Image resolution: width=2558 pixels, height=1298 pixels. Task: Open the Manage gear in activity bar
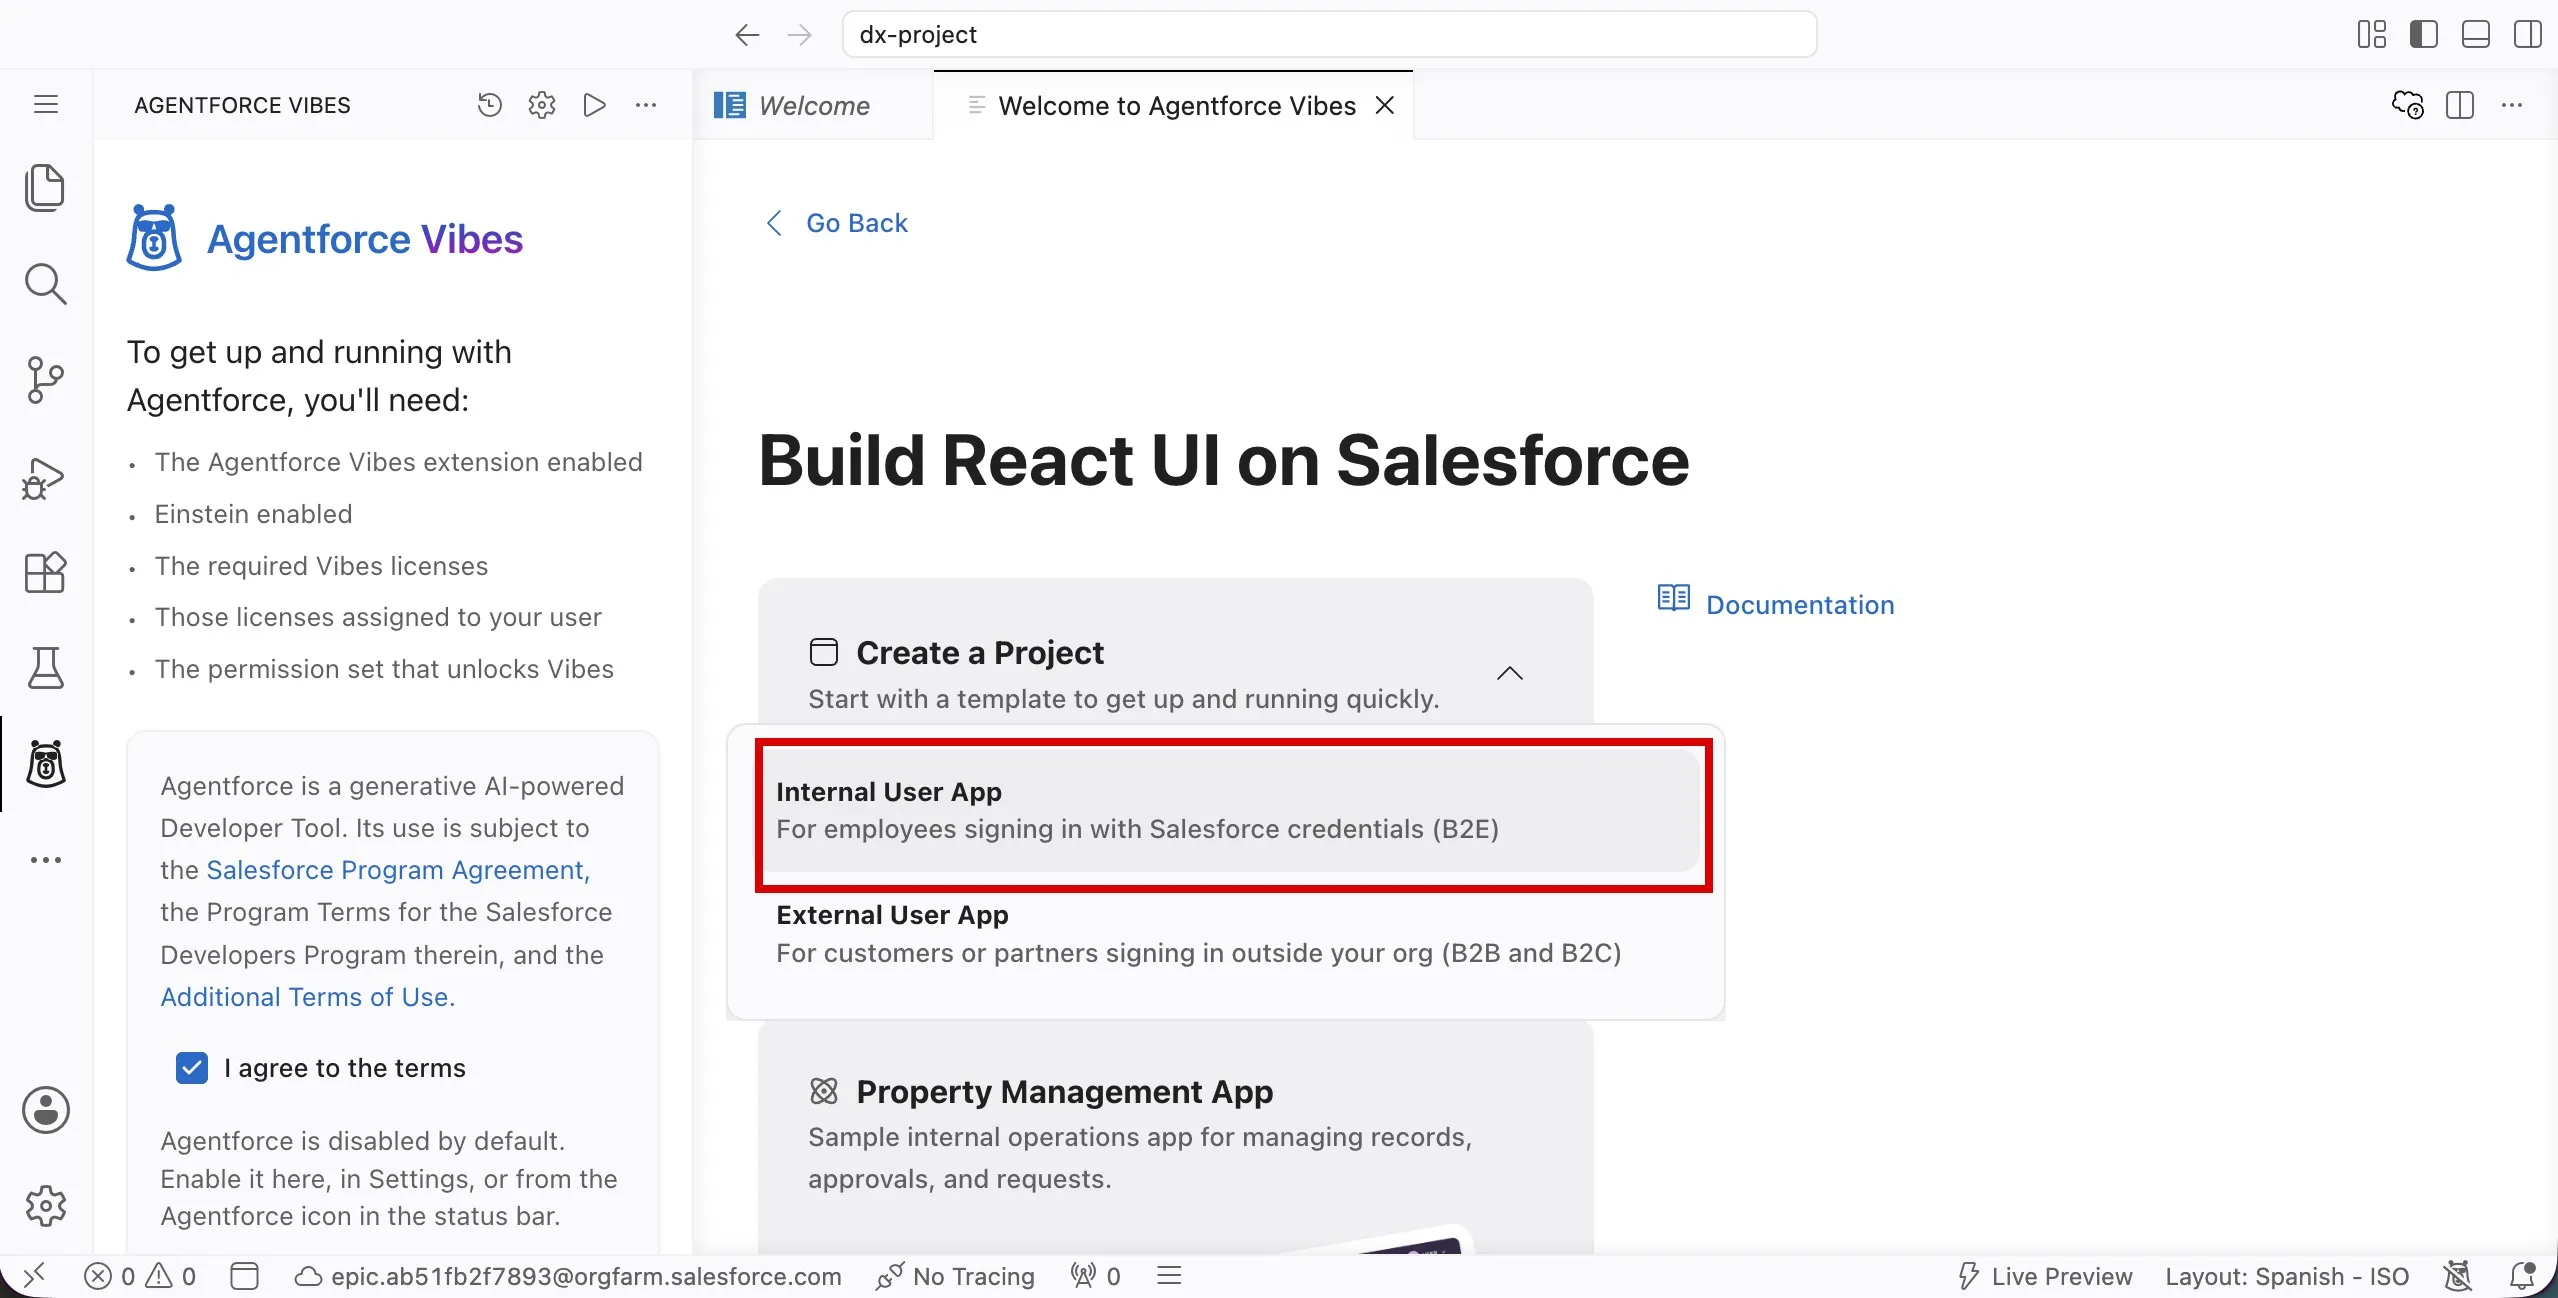[45, 1206]
